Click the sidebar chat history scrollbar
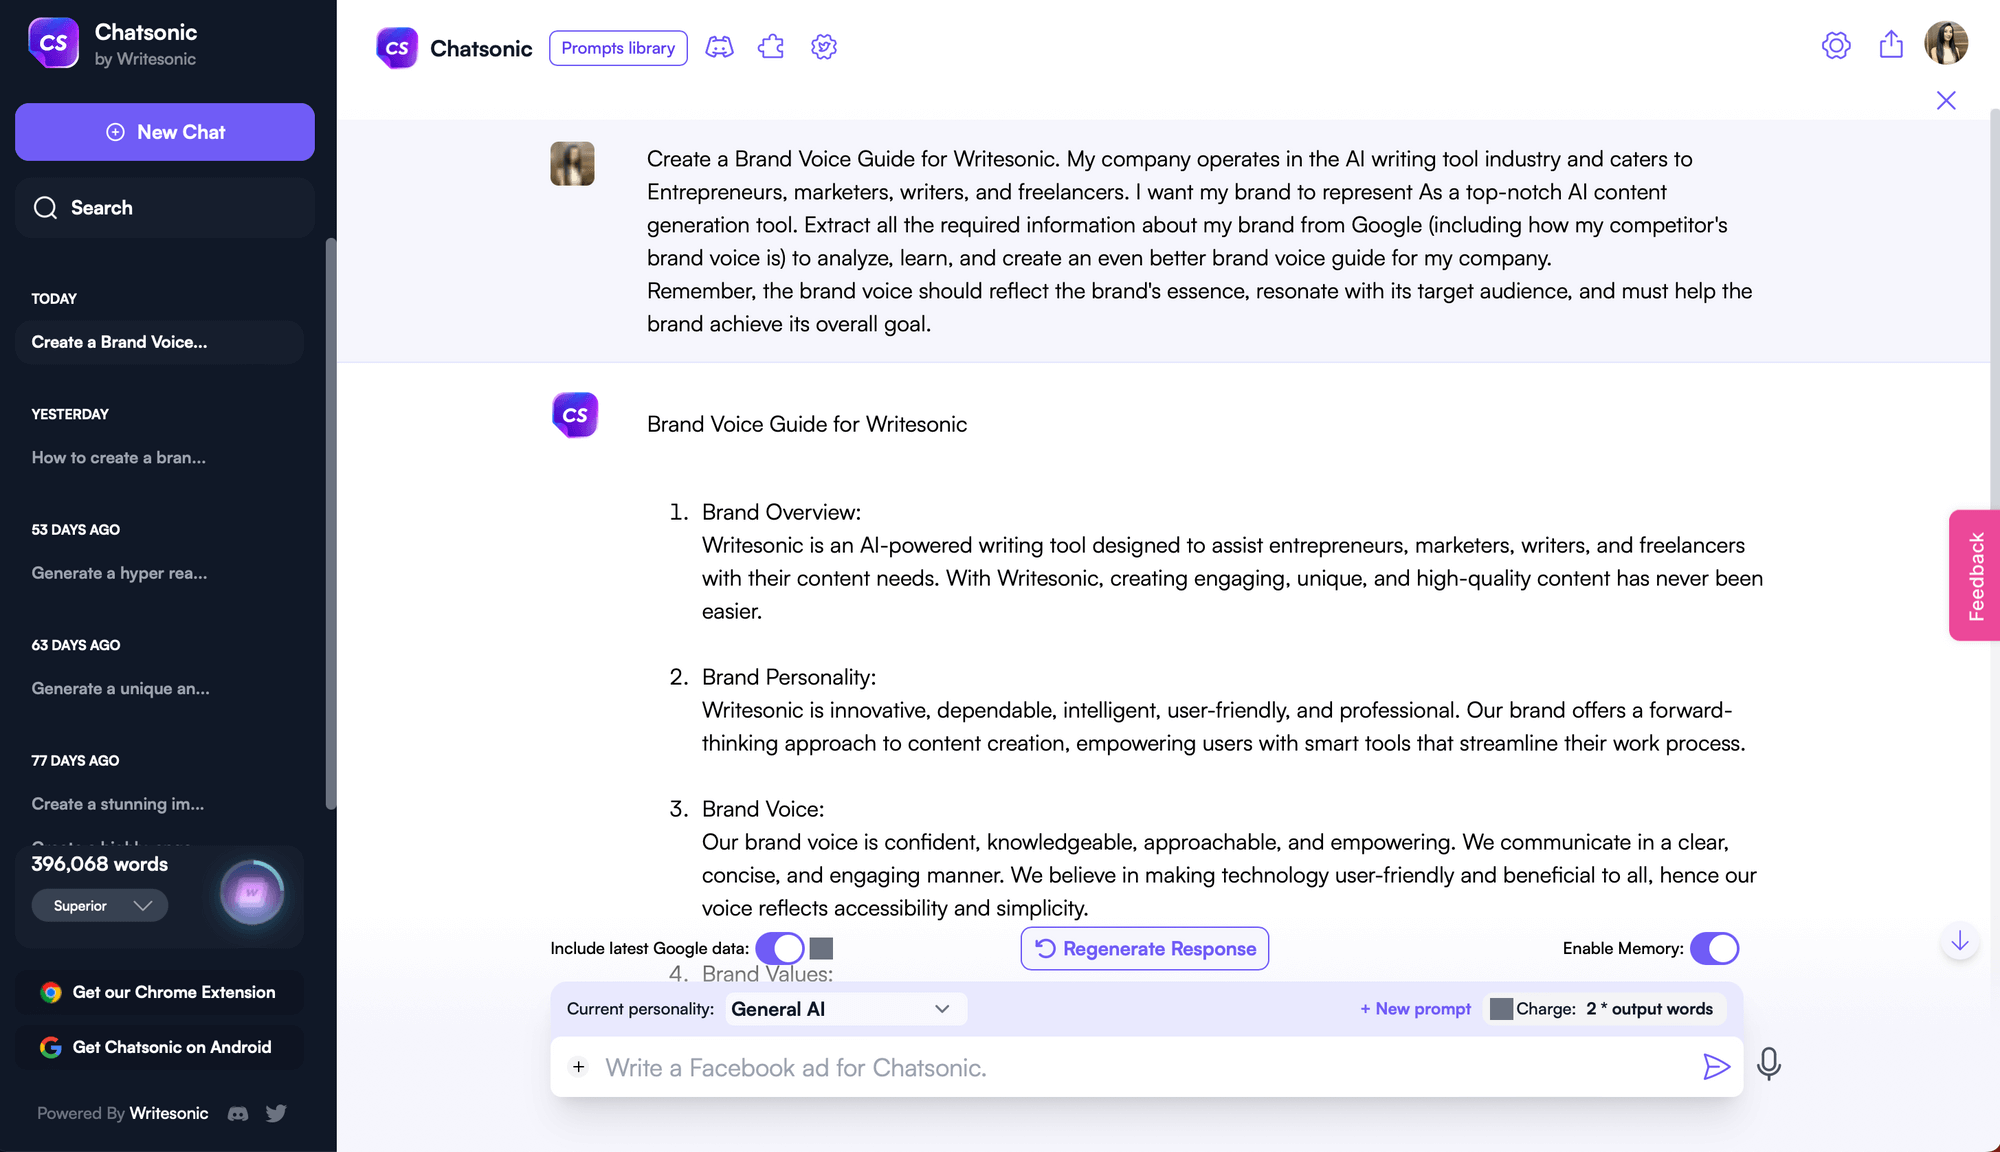2000x1152 pixels. pyautogui.click(x=330, y=520)
